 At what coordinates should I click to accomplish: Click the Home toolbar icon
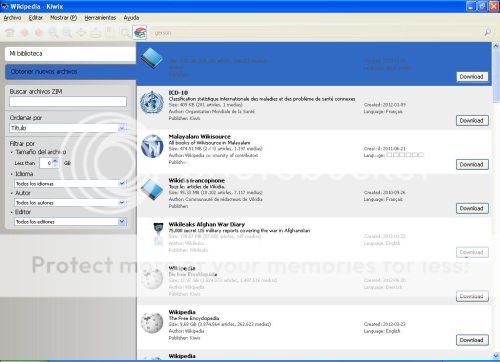(x=10, y=33)
